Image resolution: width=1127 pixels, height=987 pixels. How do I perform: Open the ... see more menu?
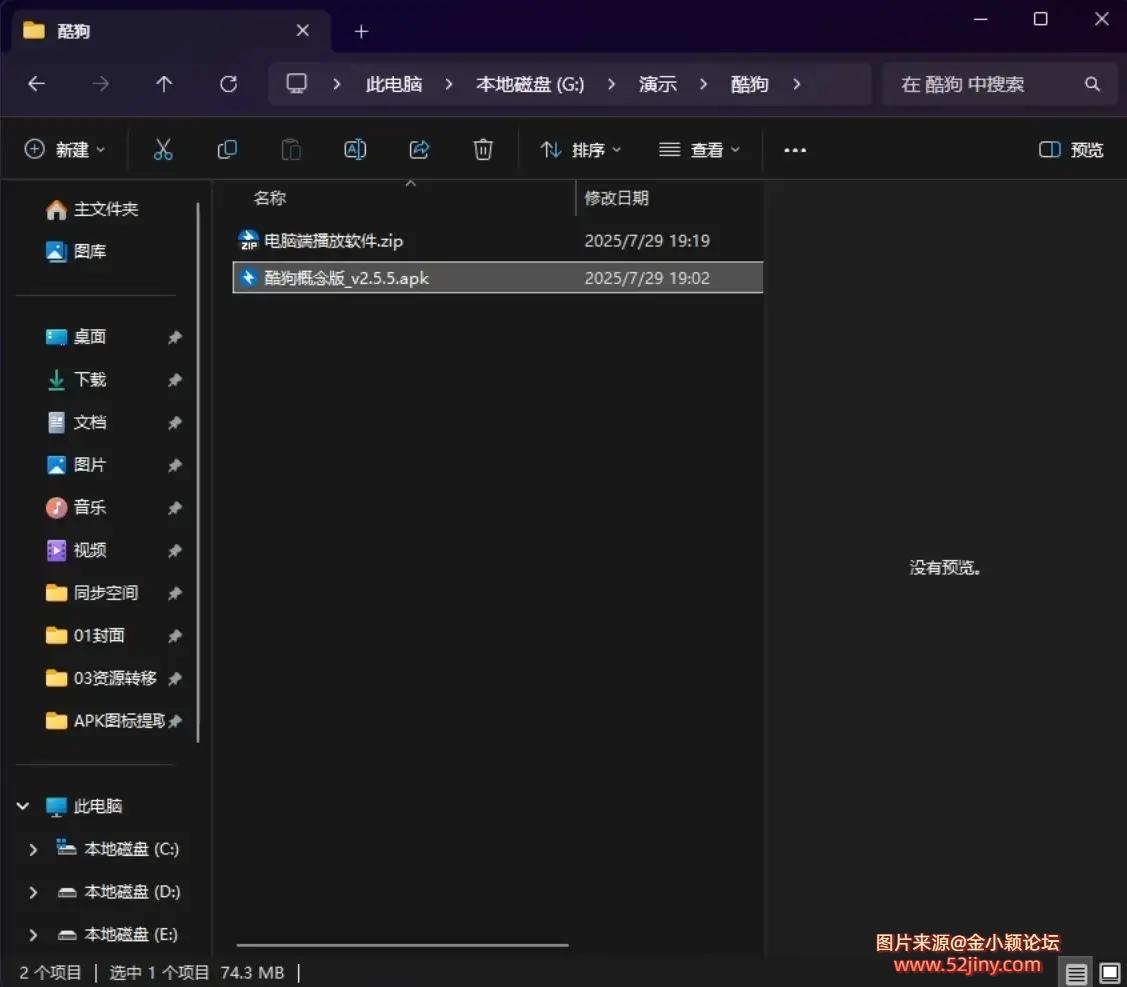click(795, 149)
